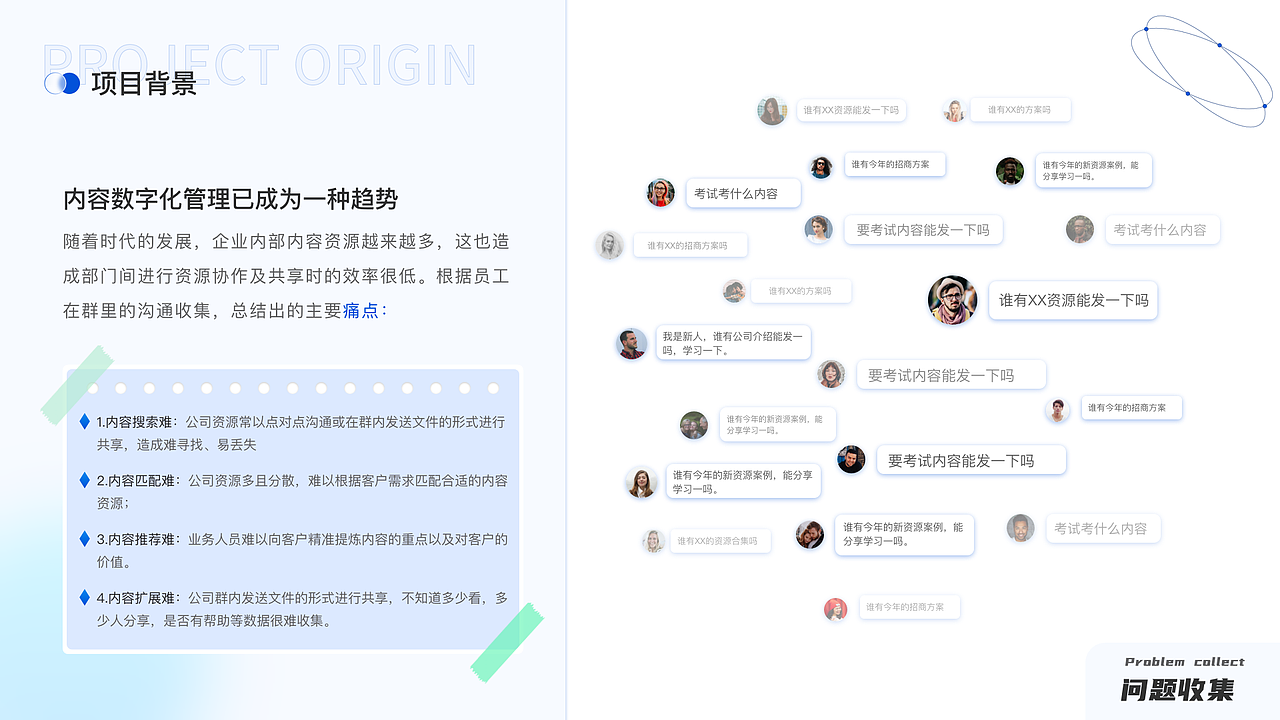
Task: Click the diamond bullet before 内容搜索难
Action: tap(85, 421)
